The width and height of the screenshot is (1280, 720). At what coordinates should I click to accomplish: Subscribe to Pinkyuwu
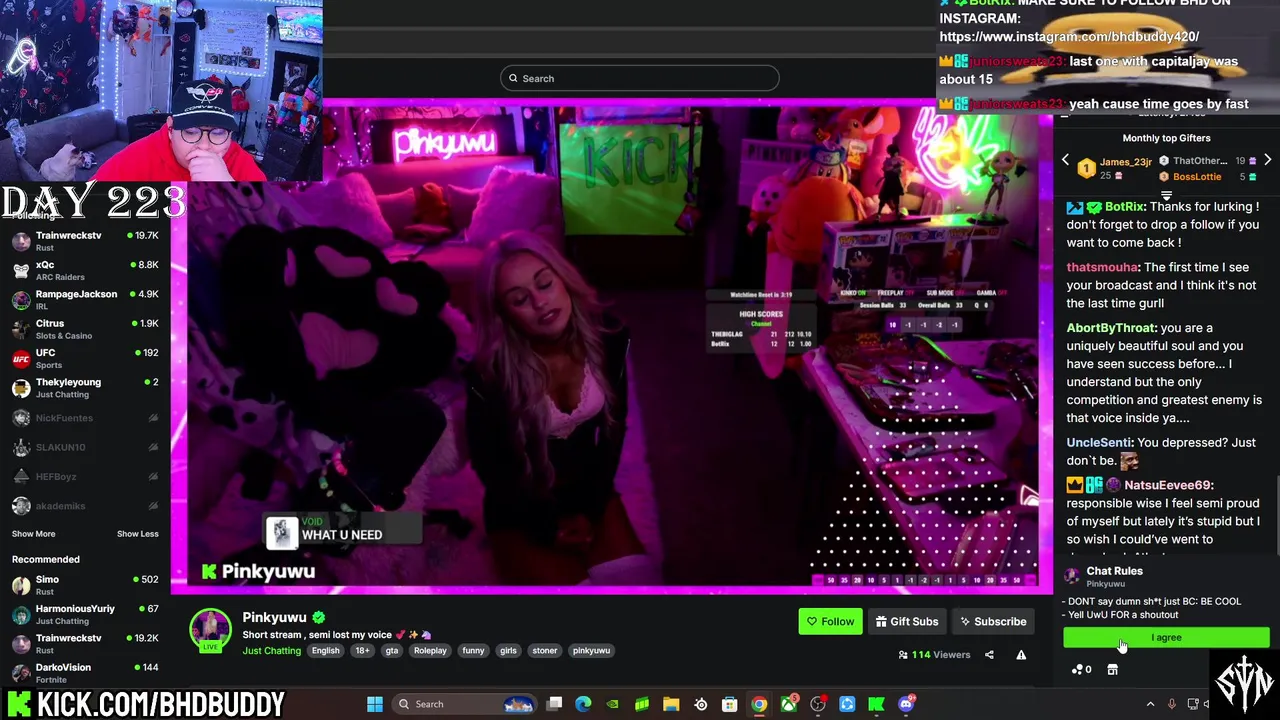(993, 621)
